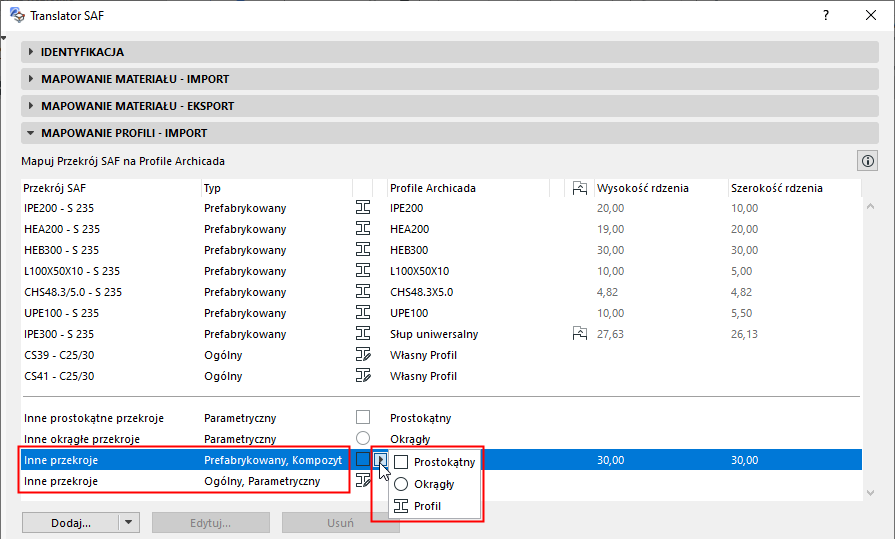This screenshot has width=895, height=539.
Task: Click the Translator SAF title bar icon
Action: 18,15
